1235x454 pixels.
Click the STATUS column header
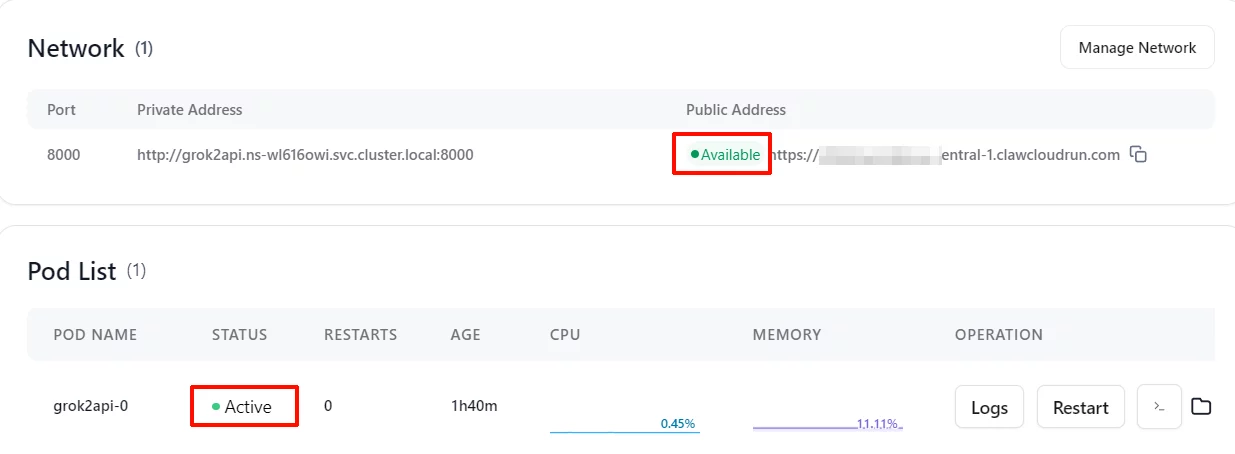click(x=239, y=335)
